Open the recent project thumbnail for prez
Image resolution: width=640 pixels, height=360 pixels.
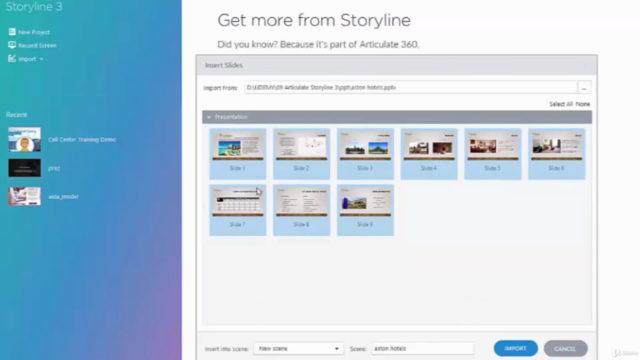(x=24, y=168)
